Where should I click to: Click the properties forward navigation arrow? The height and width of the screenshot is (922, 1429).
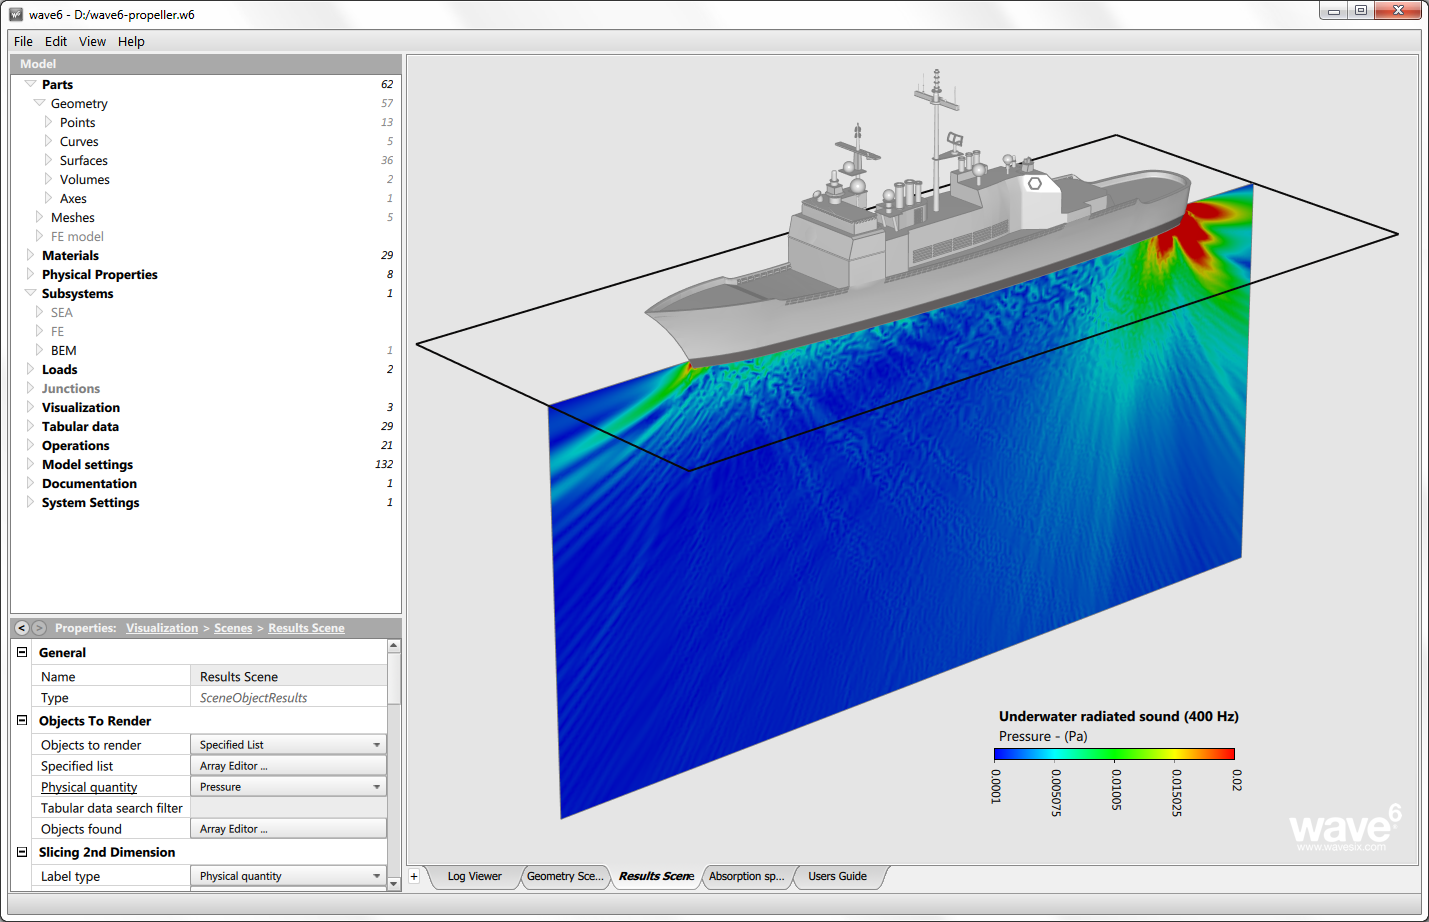[x=39, y=628]
